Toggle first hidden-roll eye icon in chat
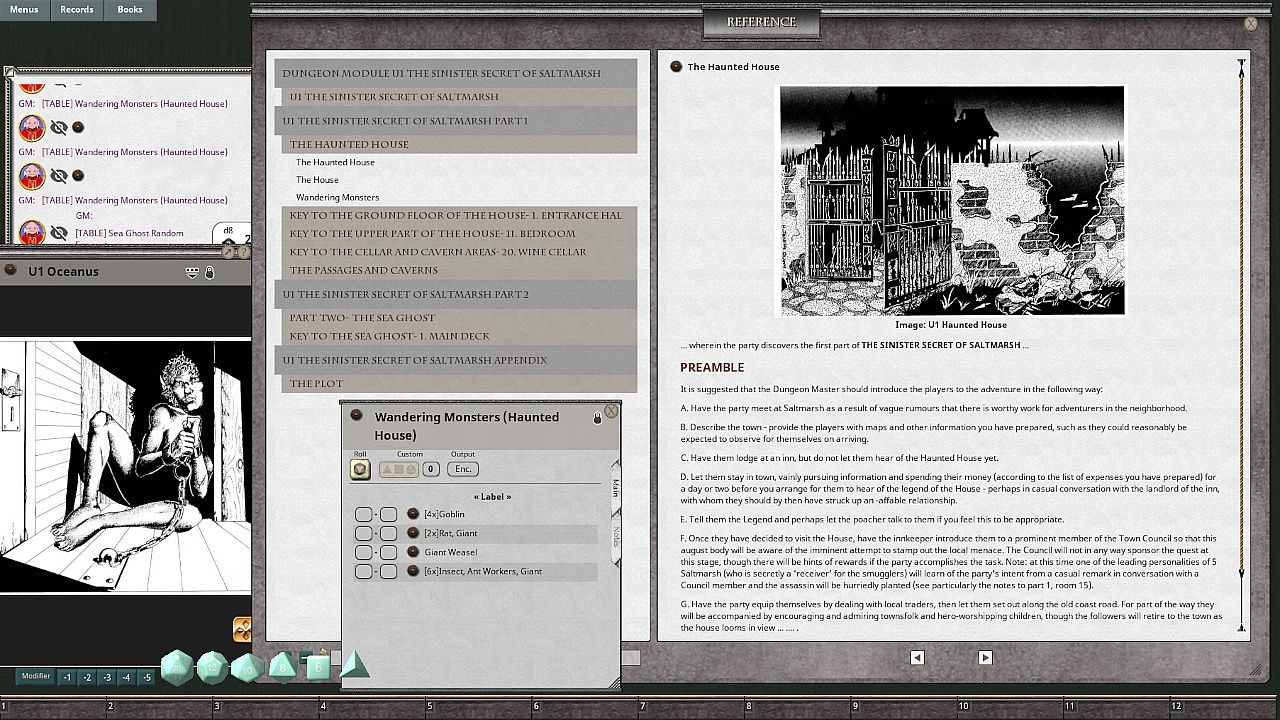 click(59, 128)
